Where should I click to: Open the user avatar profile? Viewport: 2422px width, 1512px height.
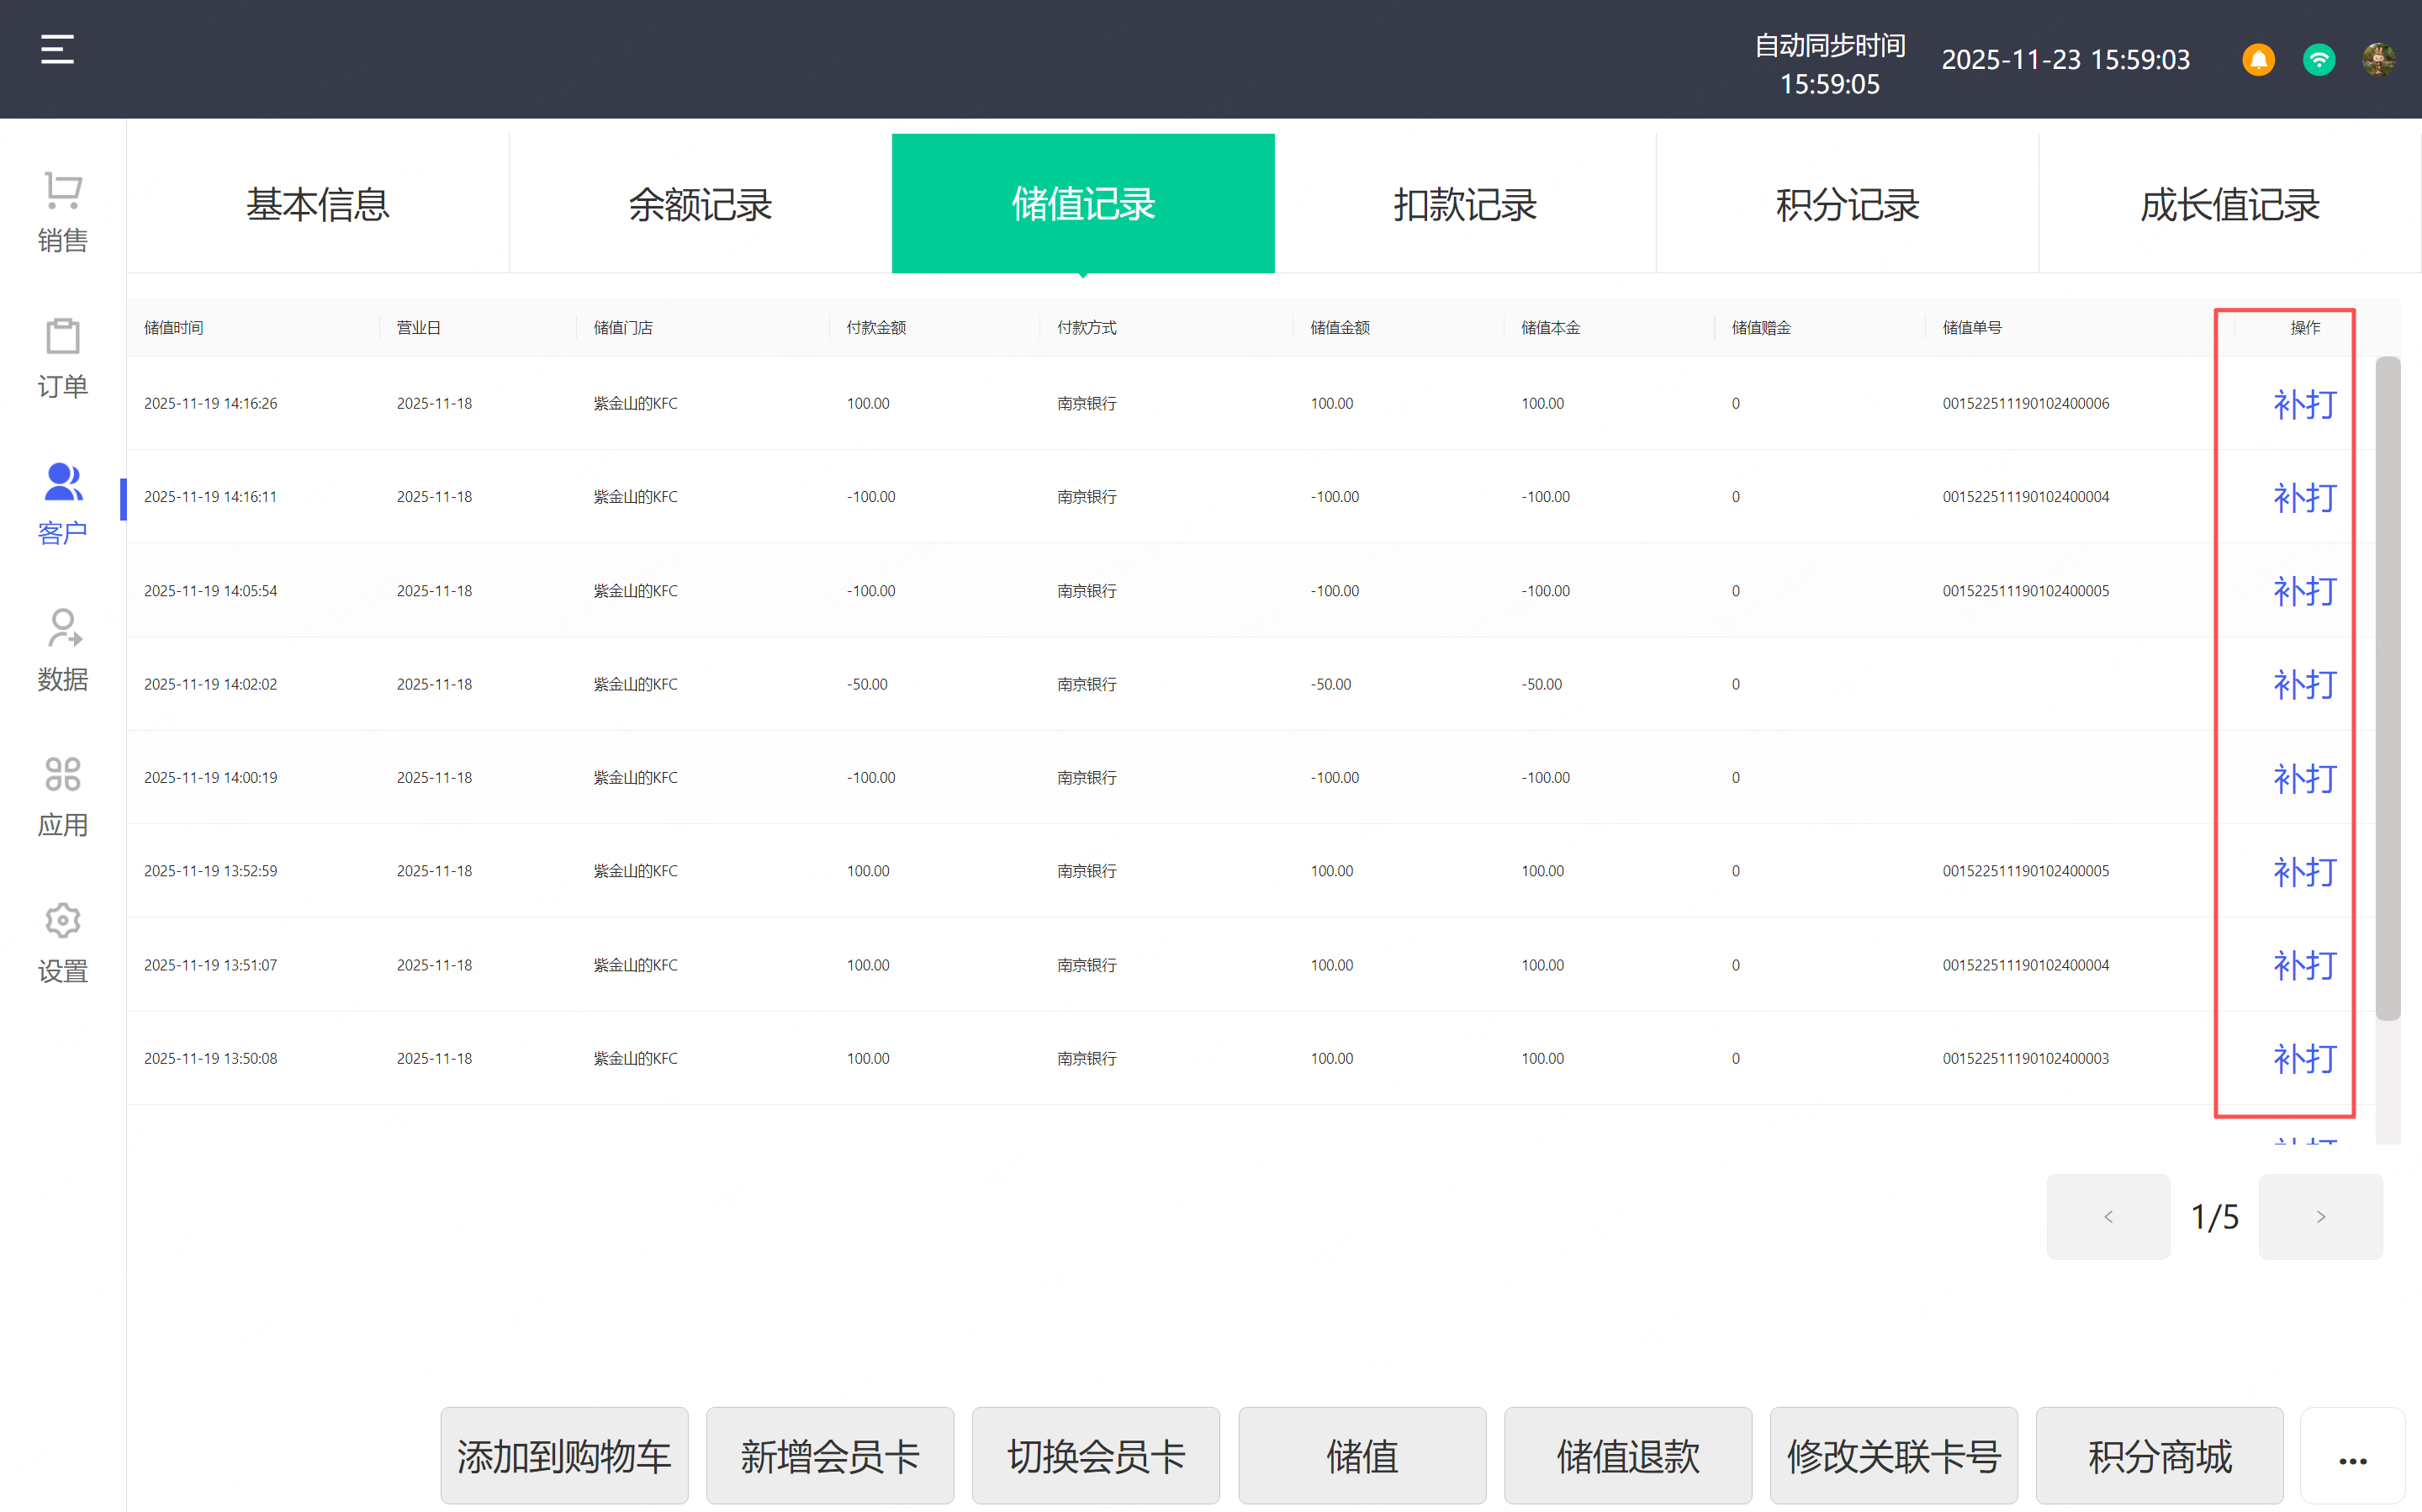point(2378,60)
